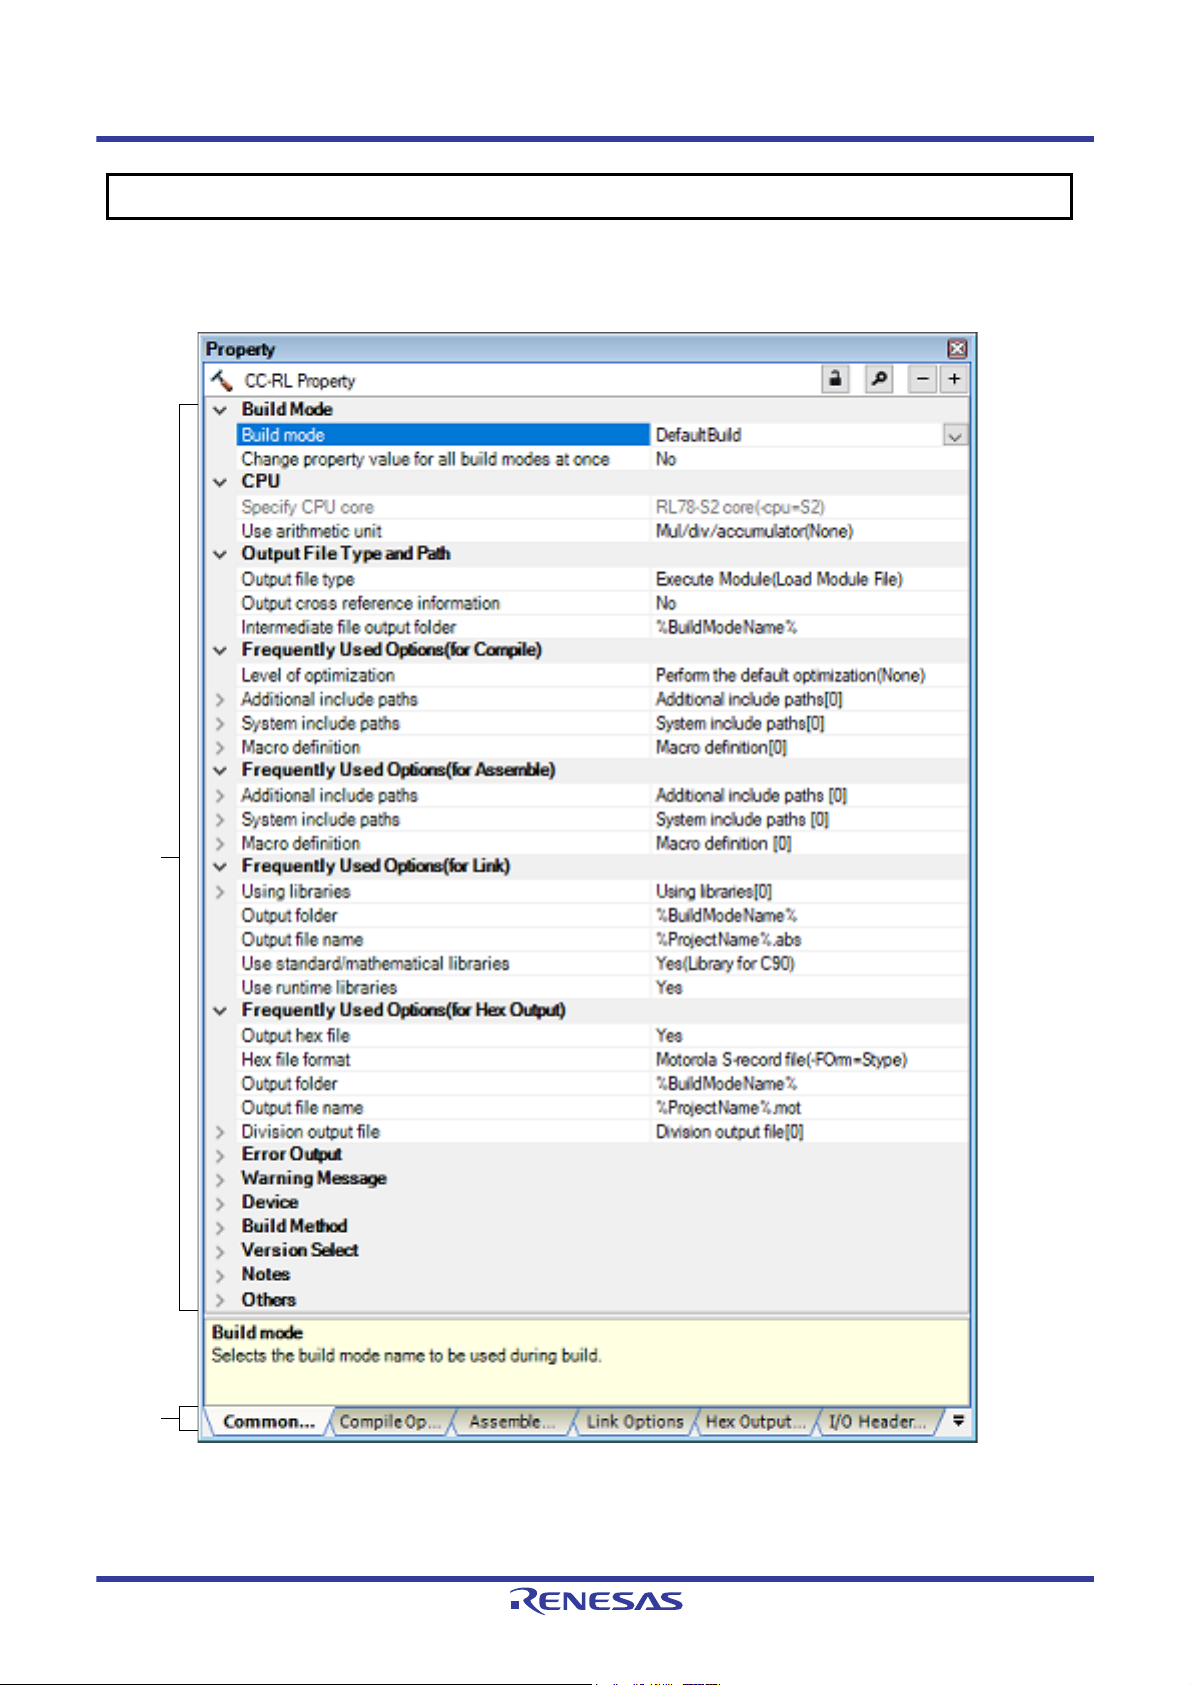Close the Property panel
The height and width of the screenshot is (1685, 1191).
[957, 349]
